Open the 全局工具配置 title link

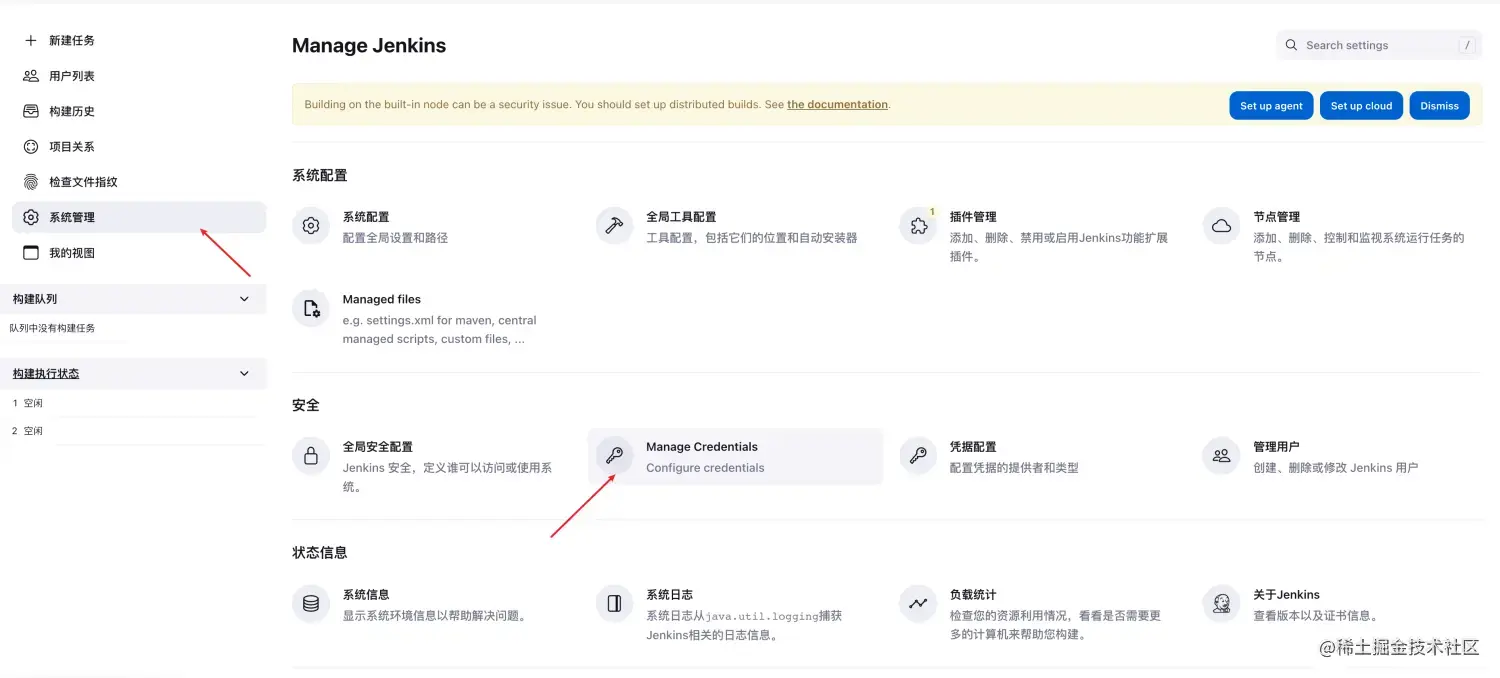pyautogui.click(x=681, y=217)
